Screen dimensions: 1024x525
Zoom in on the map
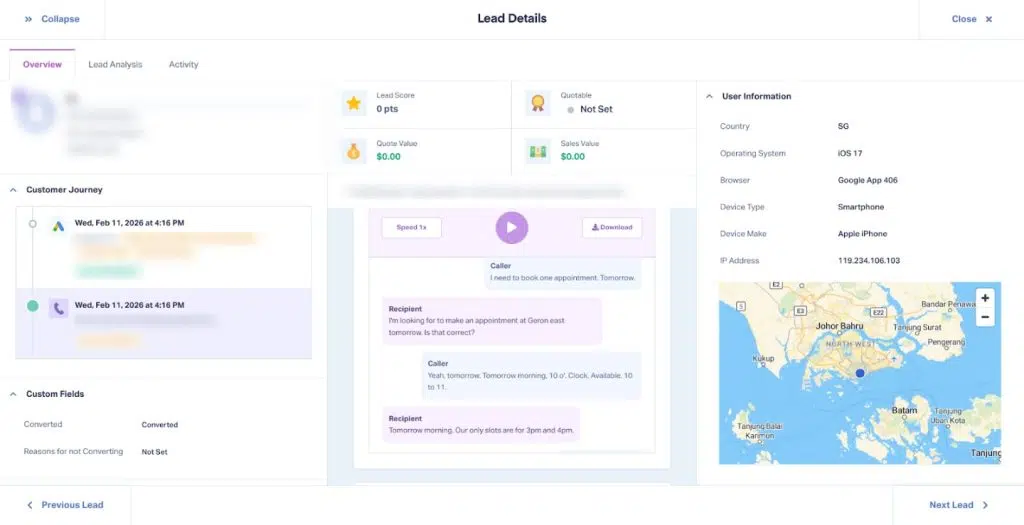click(x=985, y=298)
